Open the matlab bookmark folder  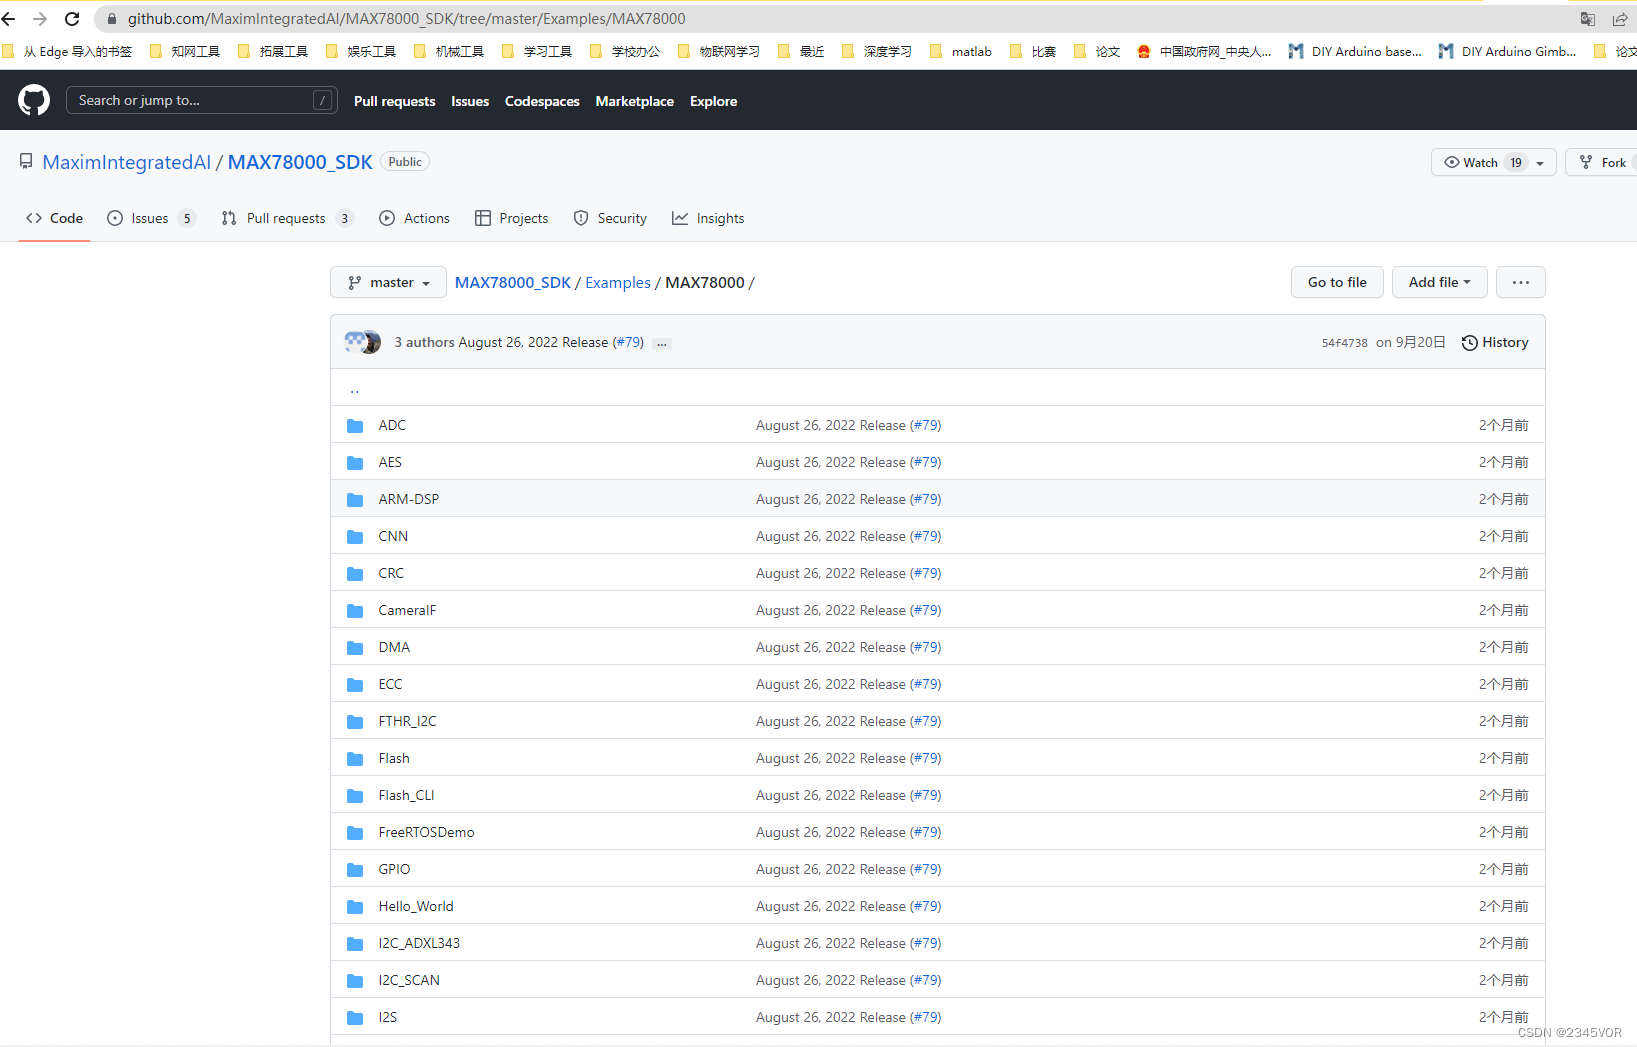[x=961, y=51]
